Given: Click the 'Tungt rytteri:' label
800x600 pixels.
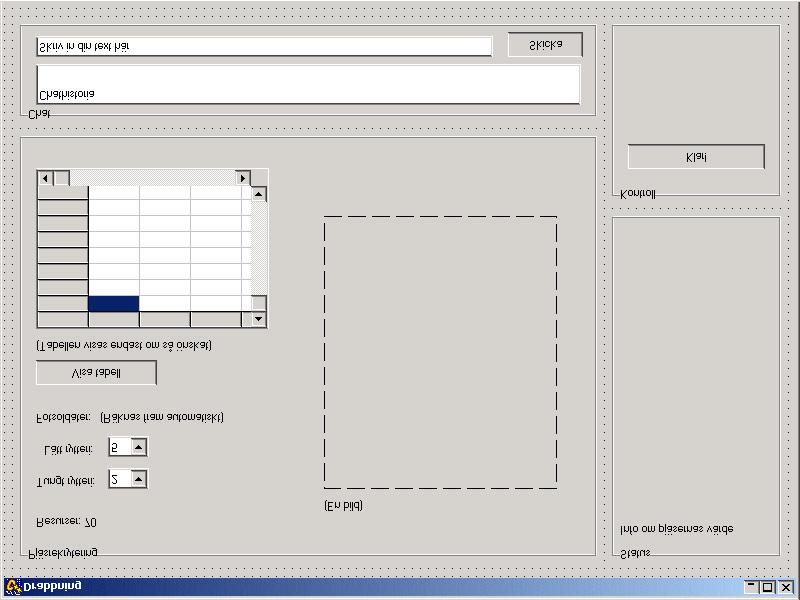Looking at the screenshot, I should pos(66,481).
